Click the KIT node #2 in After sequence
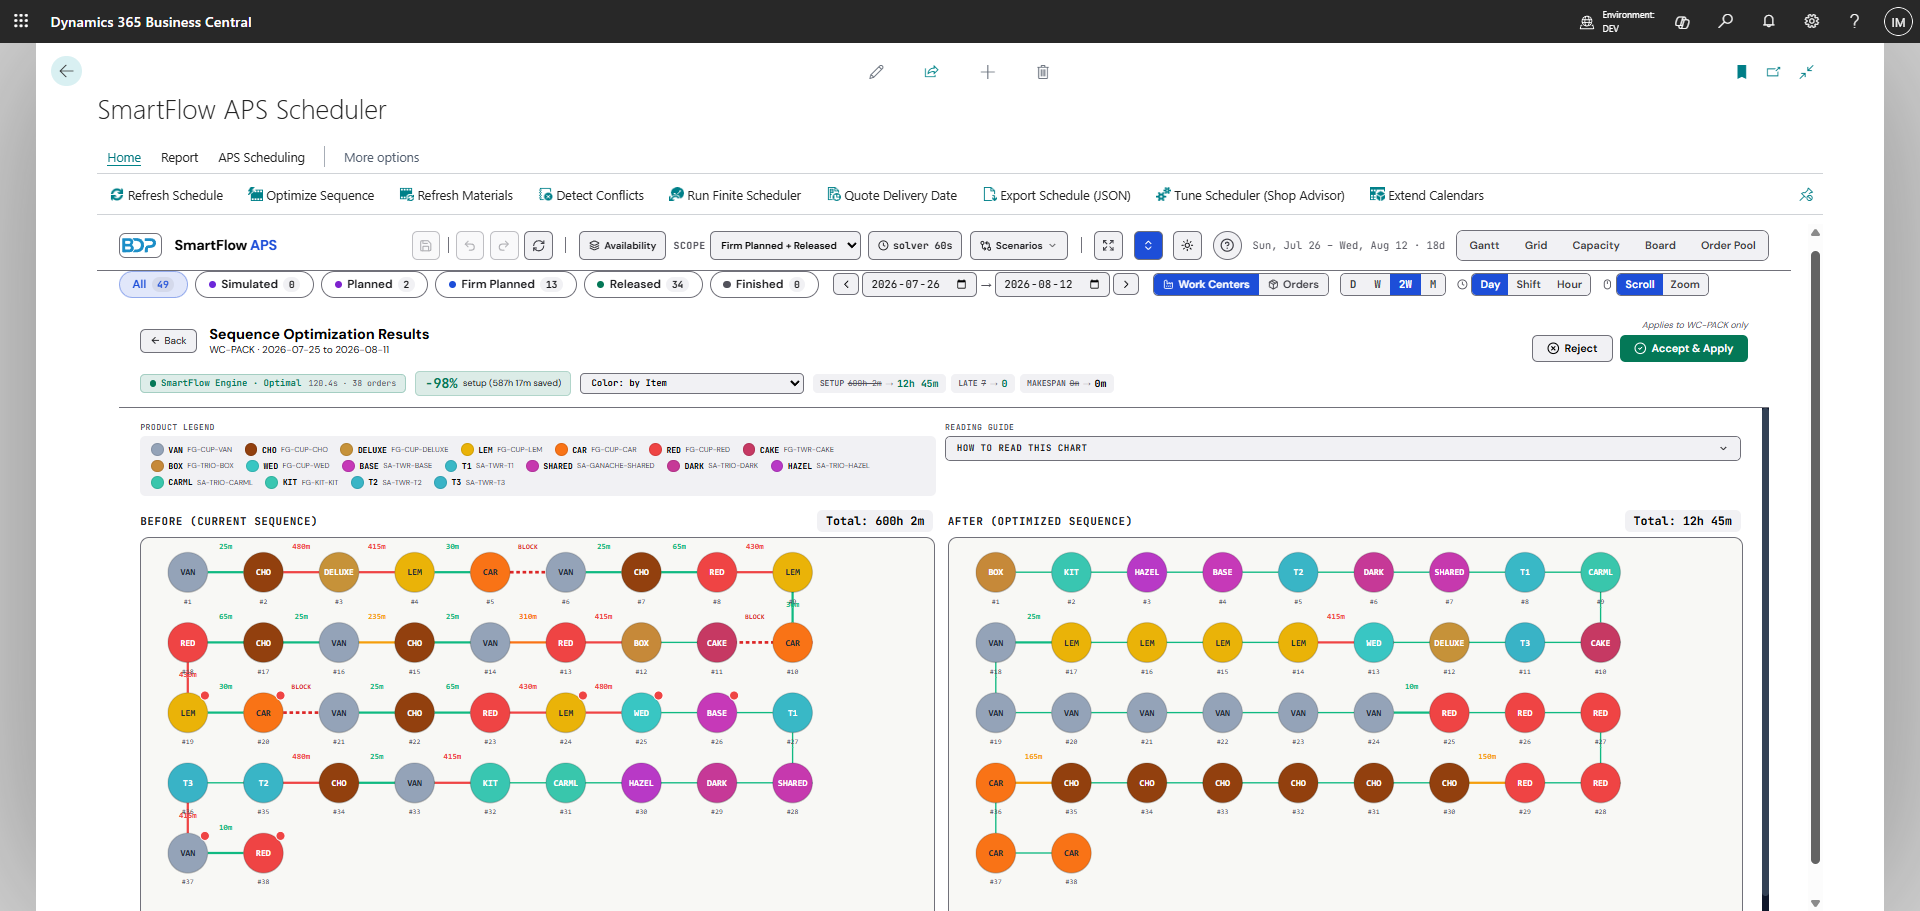The height and width of the screenshot is (911, 1920). [x=1071, y=572]
